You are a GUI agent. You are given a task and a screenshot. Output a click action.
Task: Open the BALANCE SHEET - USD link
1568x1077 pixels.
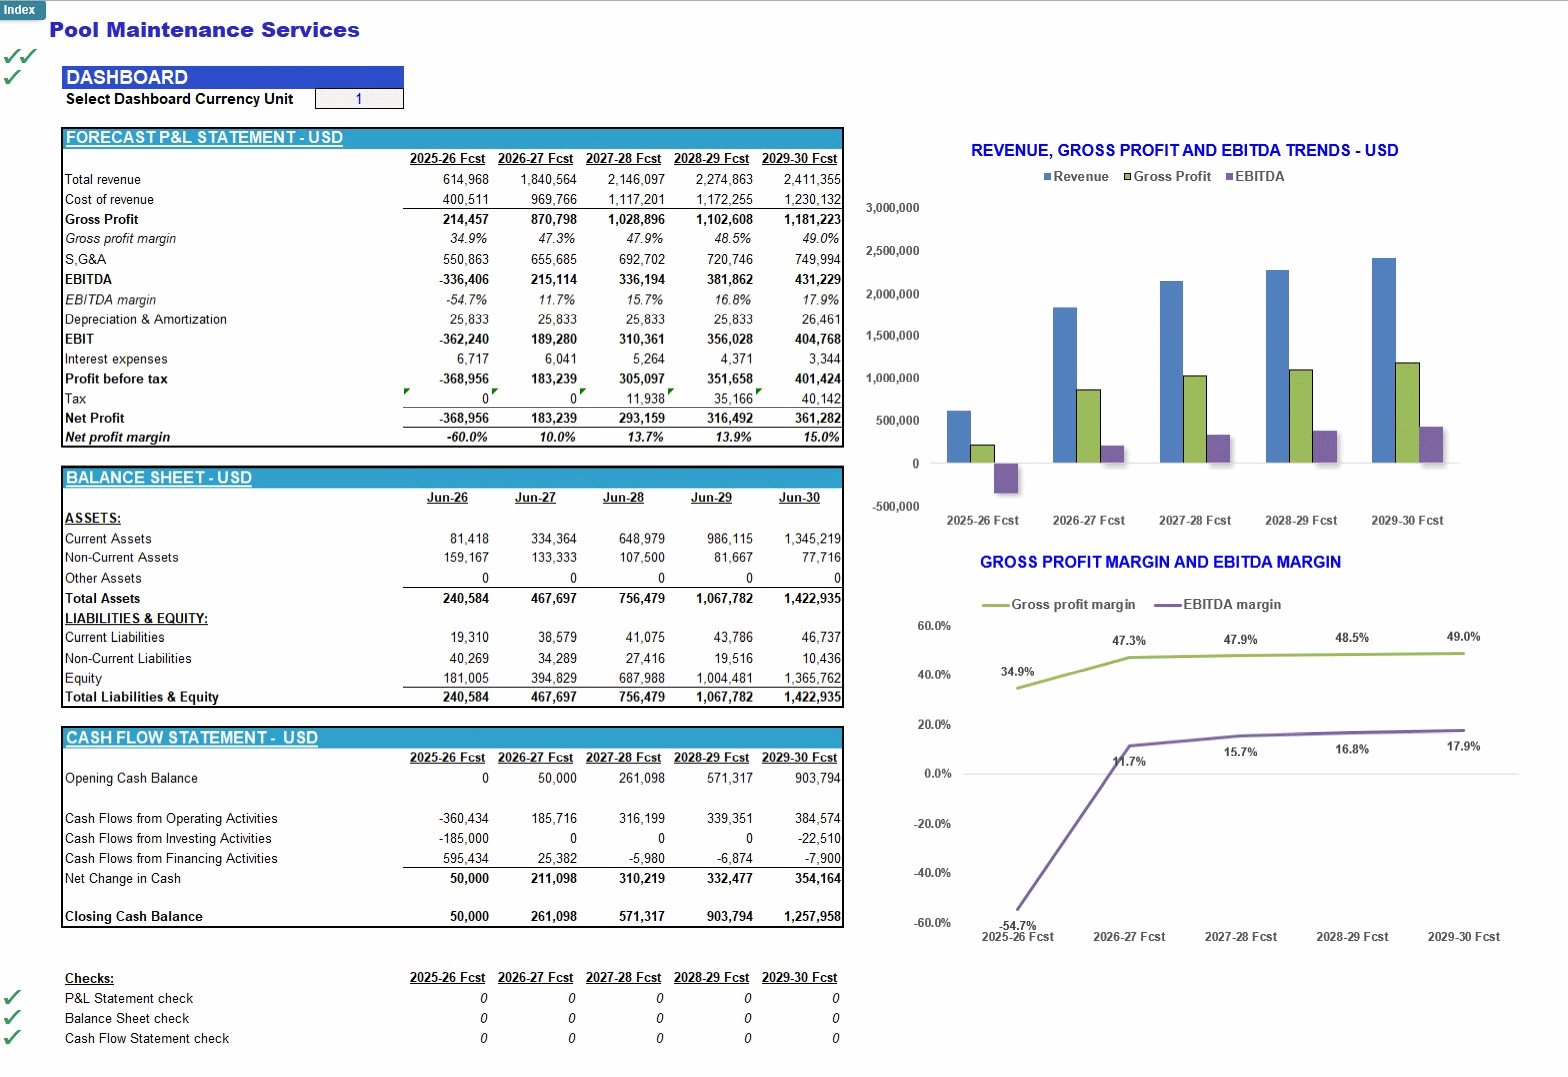[159, 478]
